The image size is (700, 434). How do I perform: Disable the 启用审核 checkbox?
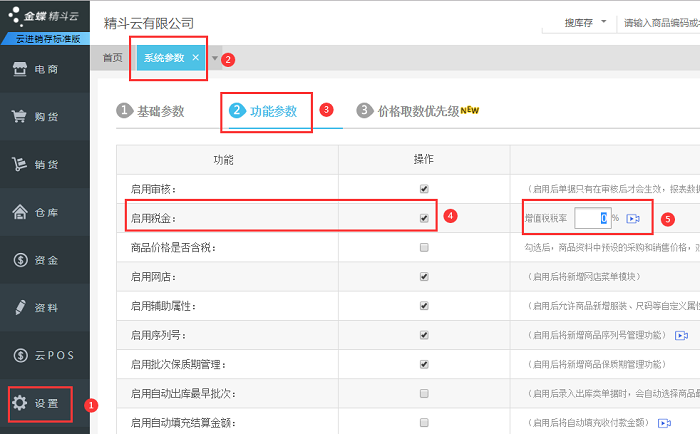pos(424,189)
